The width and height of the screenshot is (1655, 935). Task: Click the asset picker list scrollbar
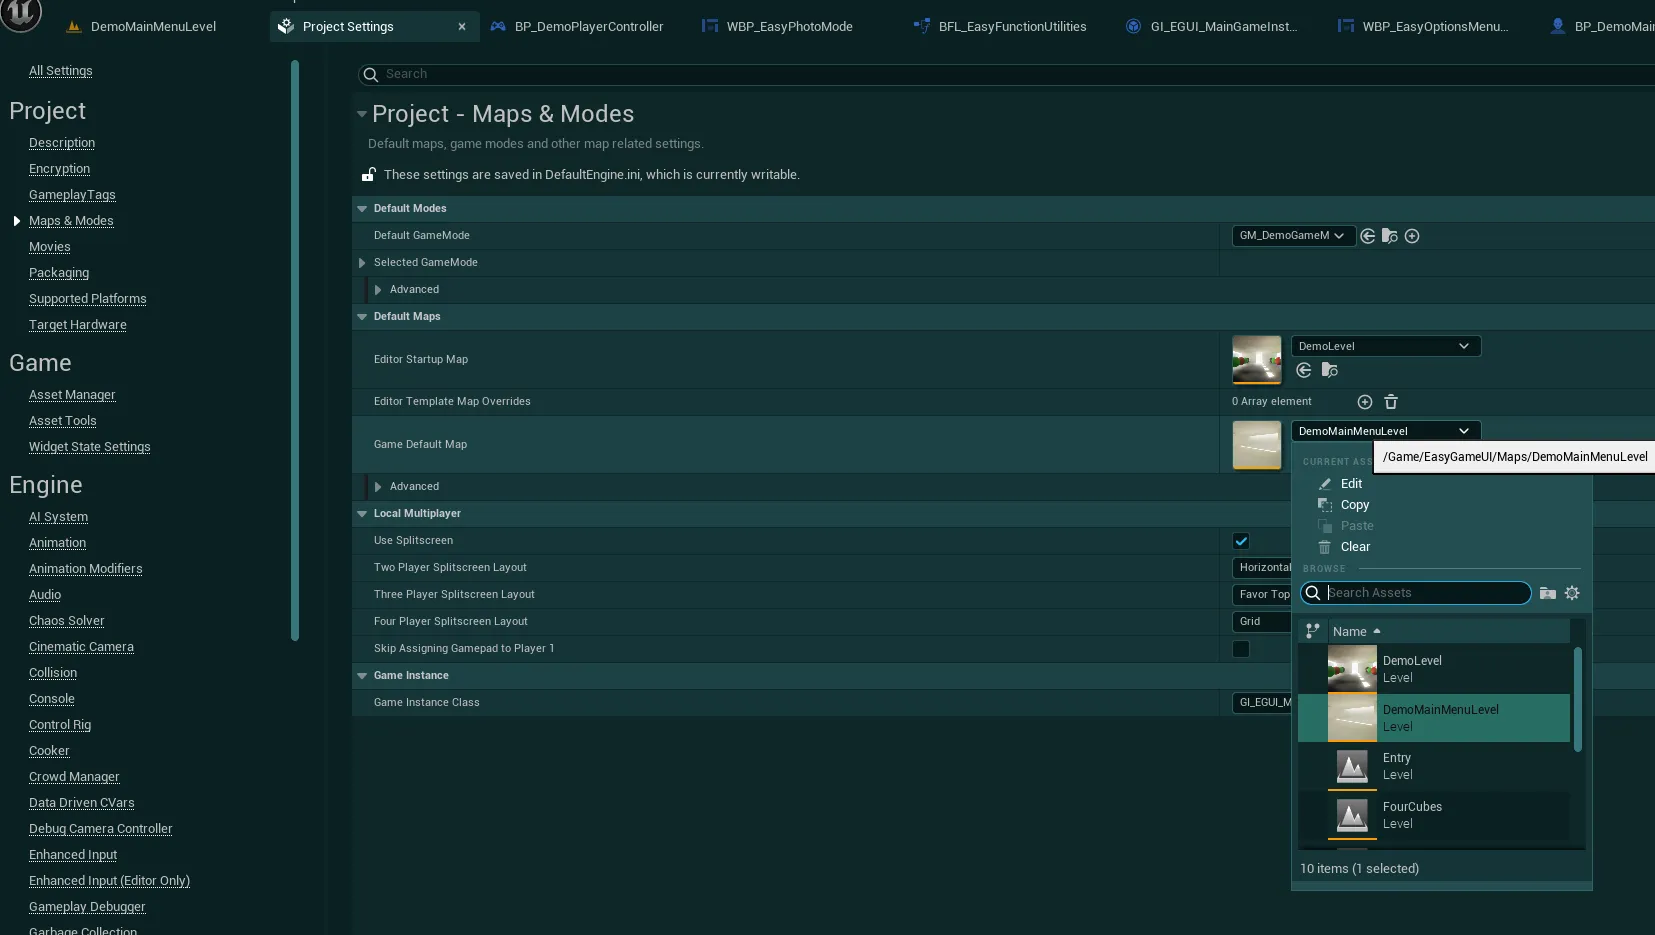click(x=1578, y=699)
